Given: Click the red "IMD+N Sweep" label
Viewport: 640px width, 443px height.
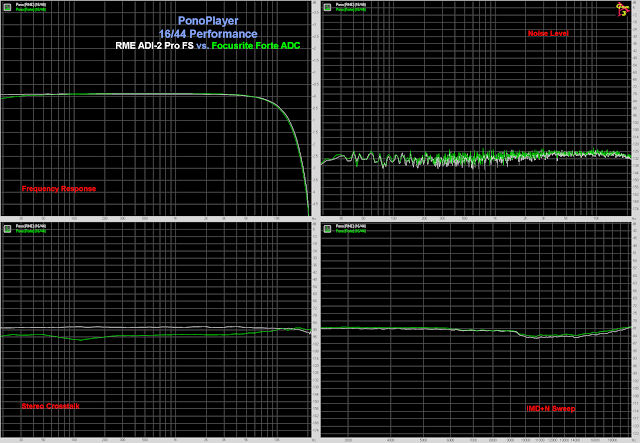Looking at the screenshot, I should pyautogui.click(x=551, y=408).
